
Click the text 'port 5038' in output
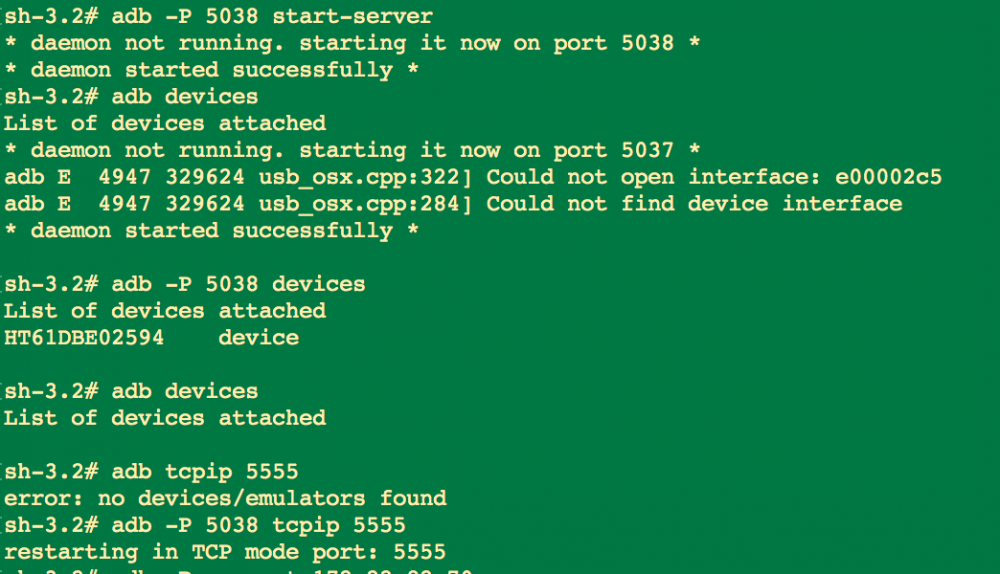pyautogui.click(x=614, y=43)
